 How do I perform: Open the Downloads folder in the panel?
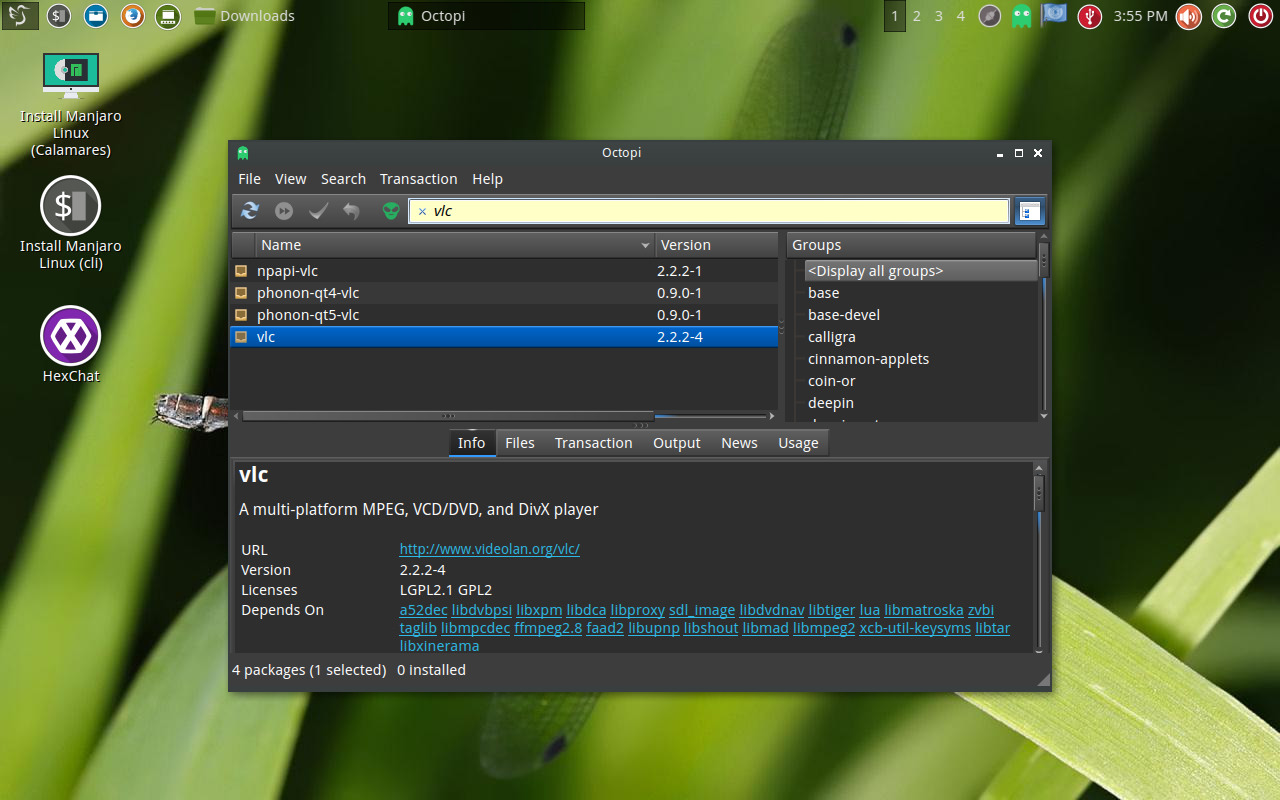coord(245,16)
